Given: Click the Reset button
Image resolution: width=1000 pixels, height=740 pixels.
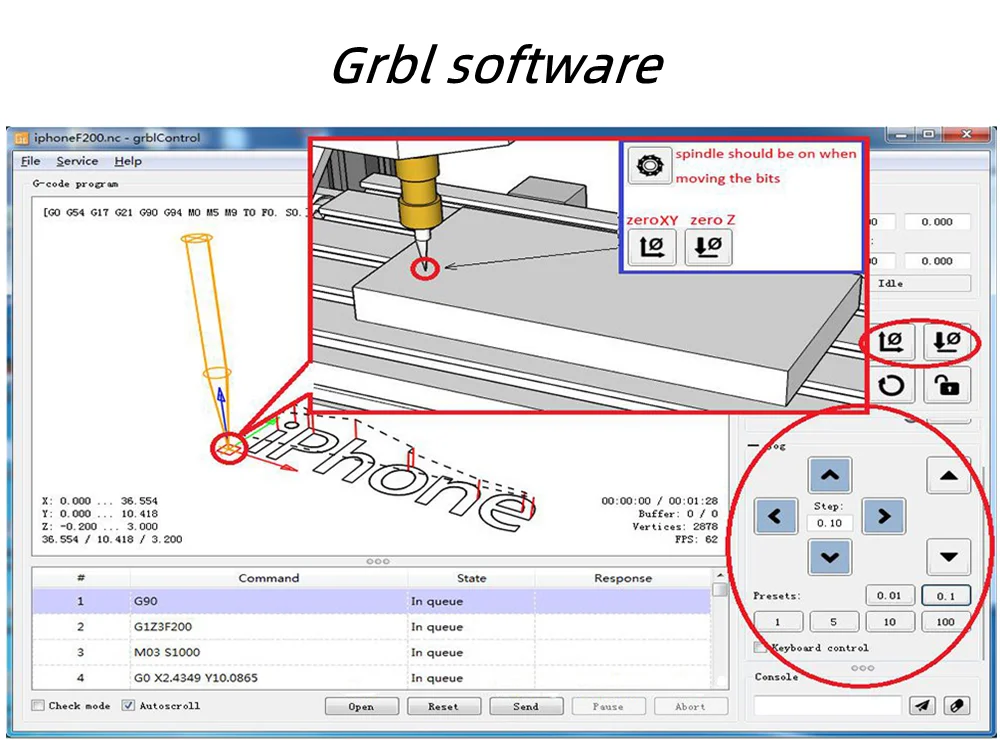Looking at the screenshot, I should click(443, 706).
